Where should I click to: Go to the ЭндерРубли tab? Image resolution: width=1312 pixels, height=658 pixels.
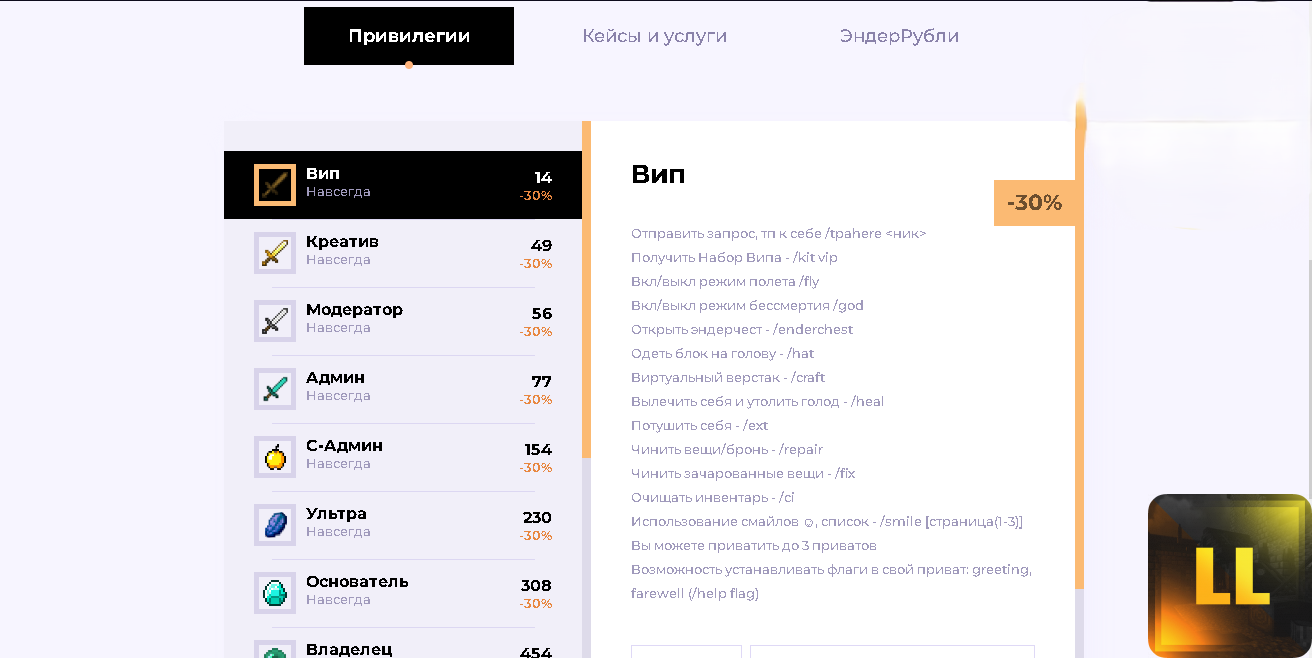pyautogui.click(x=899, y=36)
